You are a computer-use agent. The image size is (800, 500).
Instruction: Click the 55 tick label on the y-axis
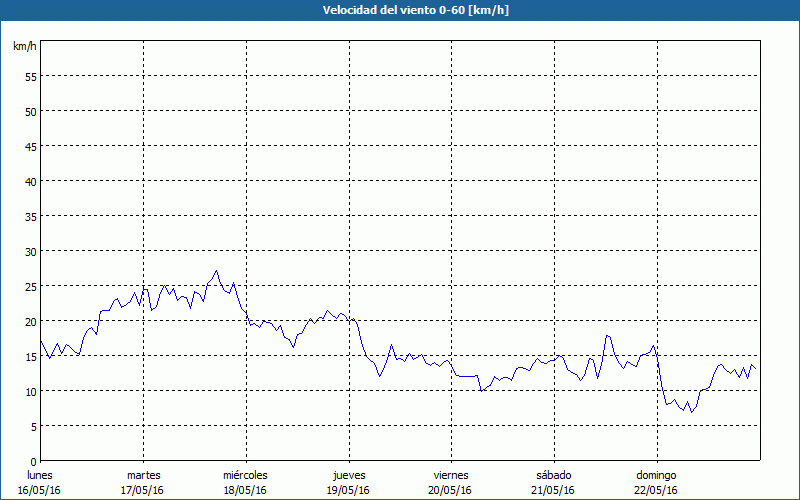tap(30, 76)
